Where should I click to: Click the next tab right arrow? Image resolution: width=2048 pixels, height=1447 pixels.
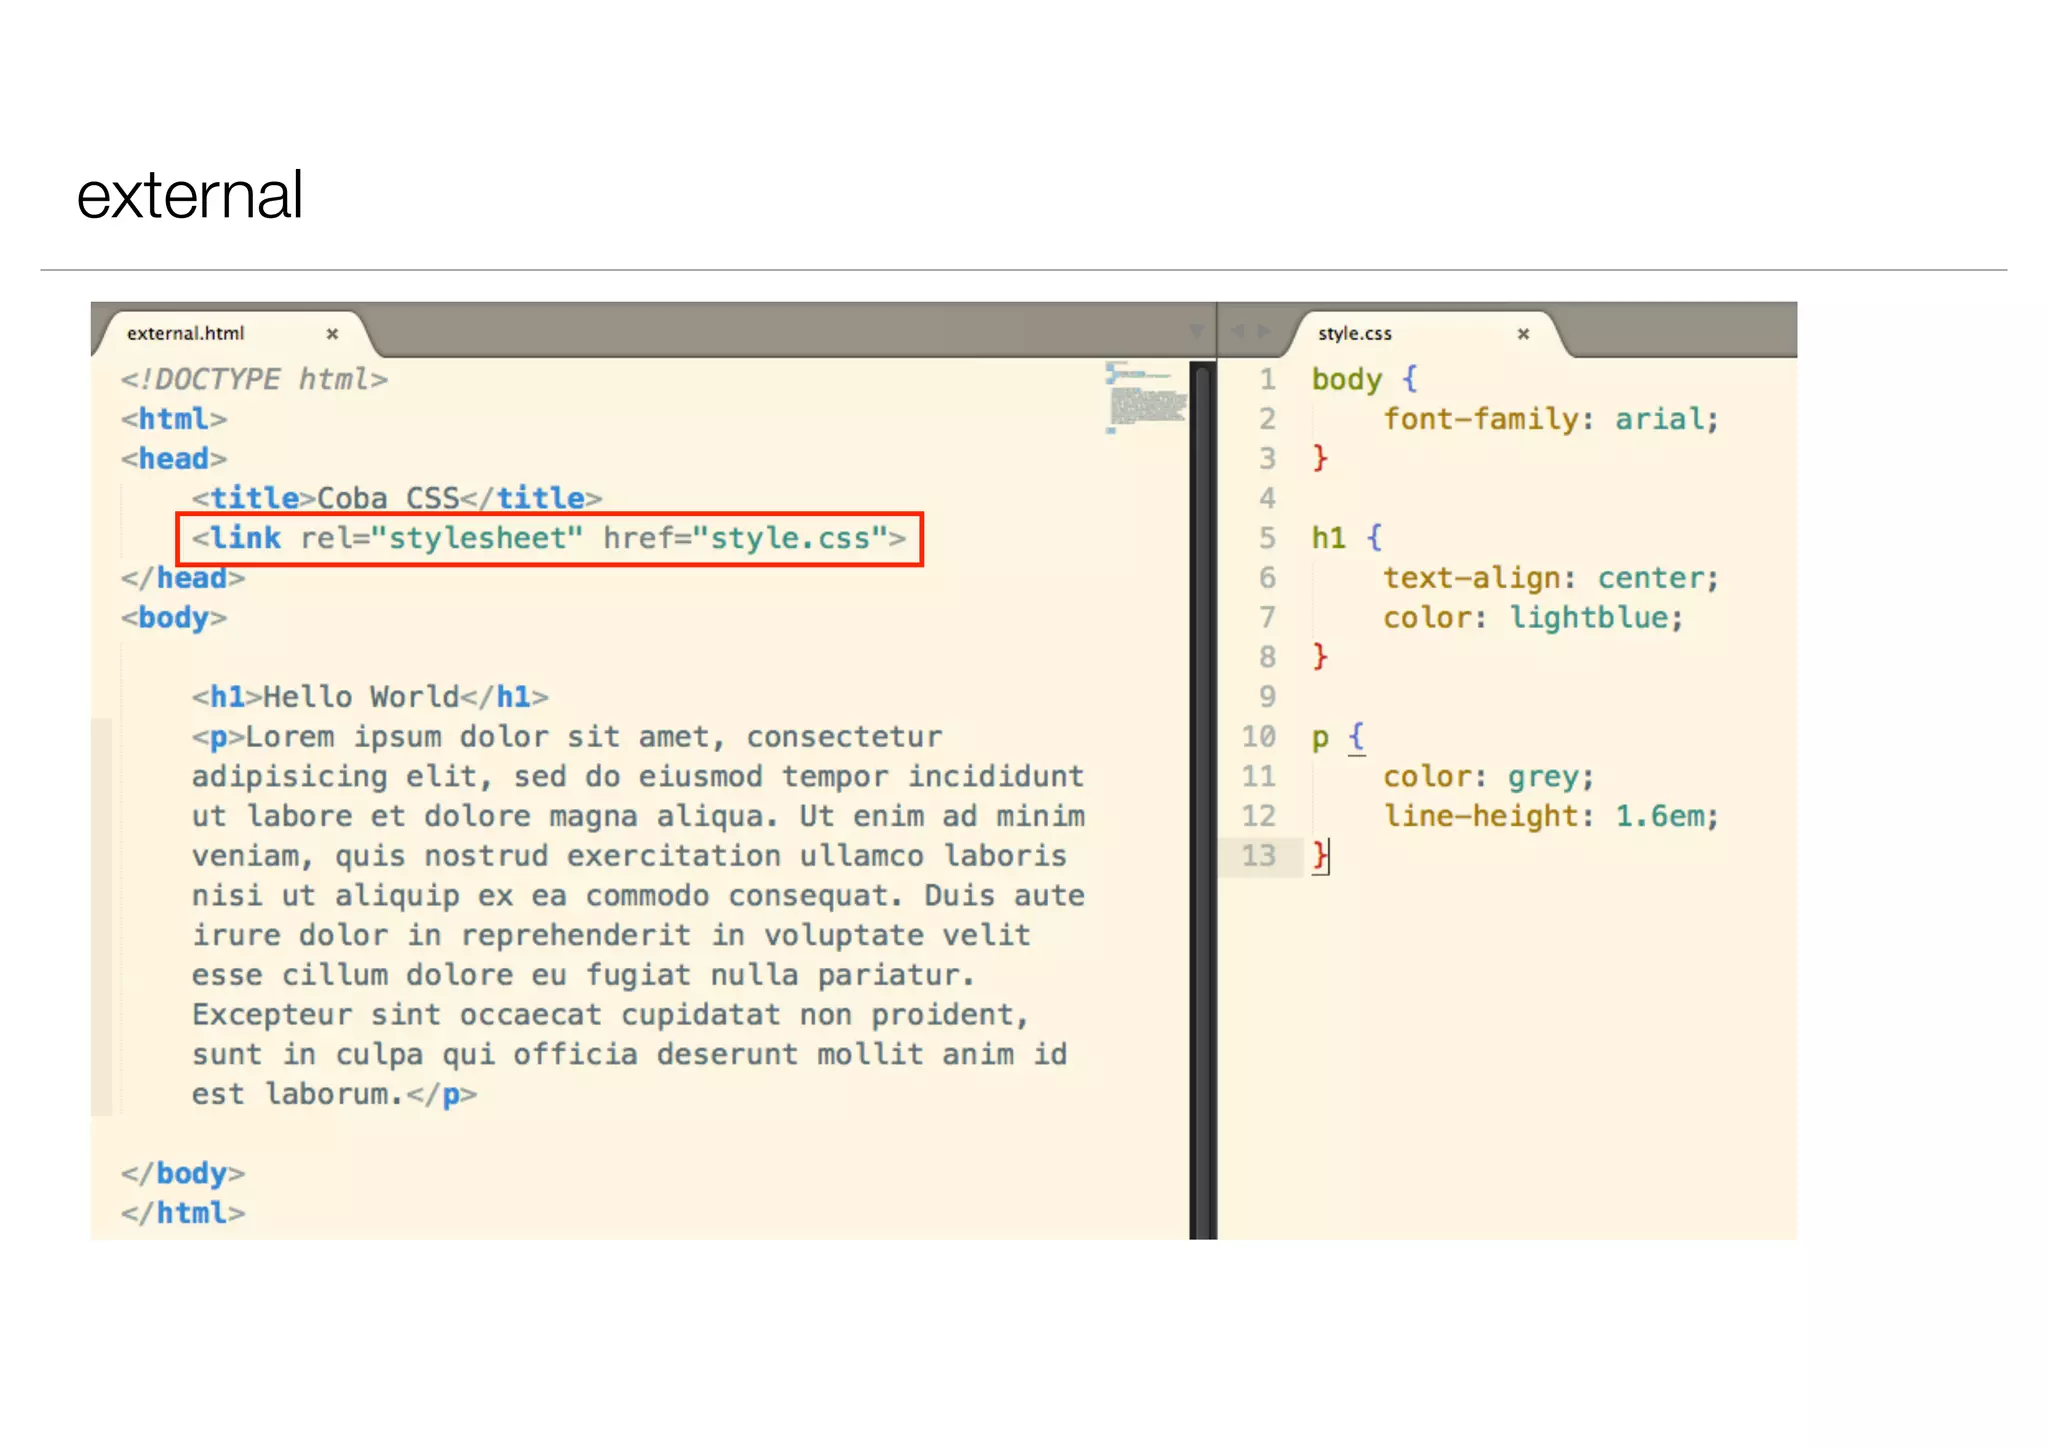(1264, 331)
